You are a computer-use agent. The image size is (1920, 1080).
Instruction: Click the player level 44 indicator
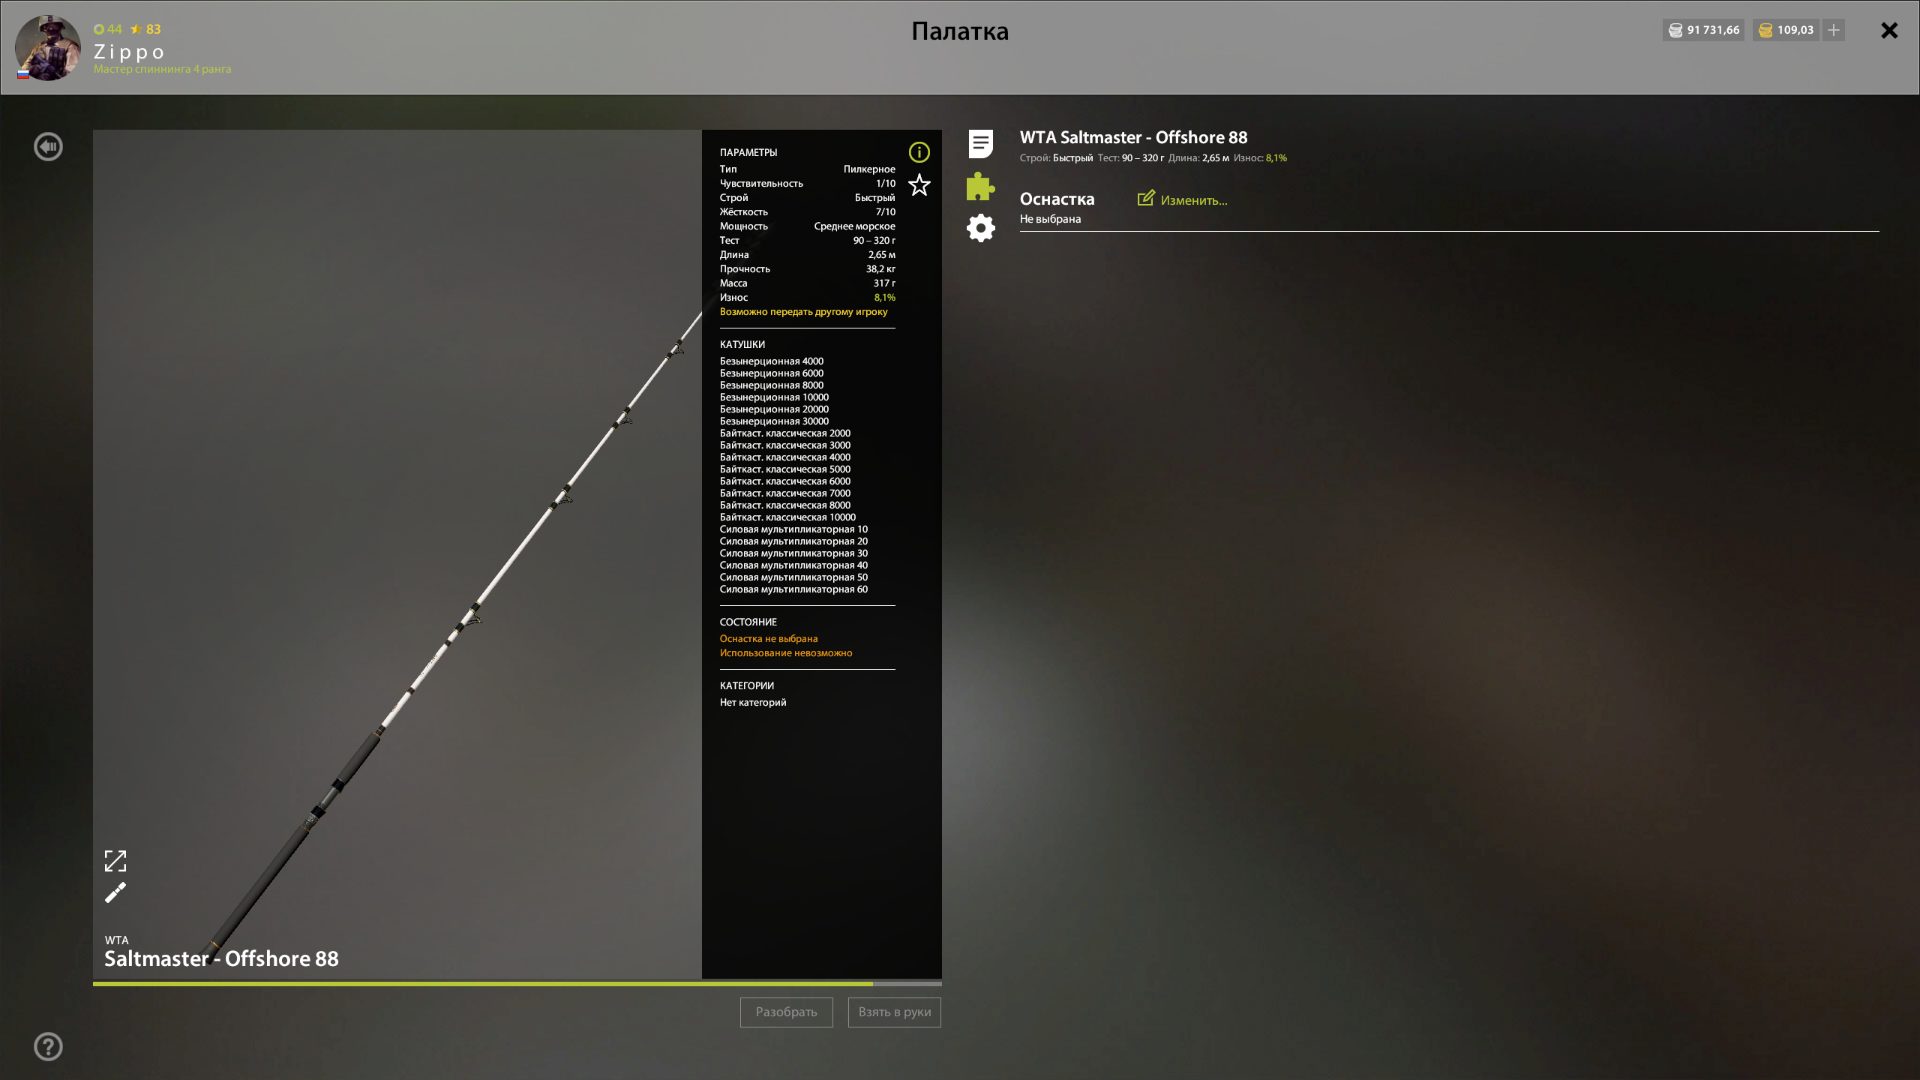107,29
